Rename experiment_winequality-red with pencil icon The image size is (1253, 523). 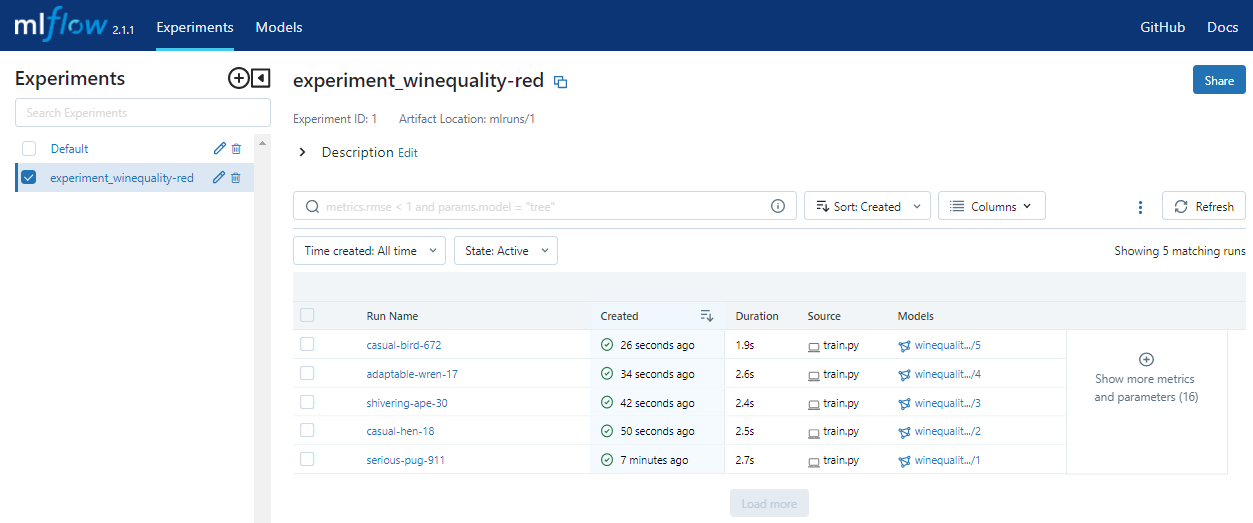click(x=220, y=178)
